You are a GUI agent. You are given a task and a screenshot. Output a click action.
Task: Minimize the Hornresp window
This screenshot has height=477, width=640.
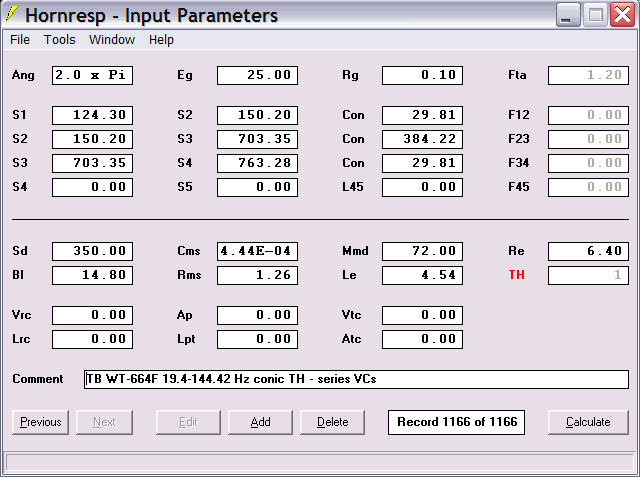[x=568, y=15]
